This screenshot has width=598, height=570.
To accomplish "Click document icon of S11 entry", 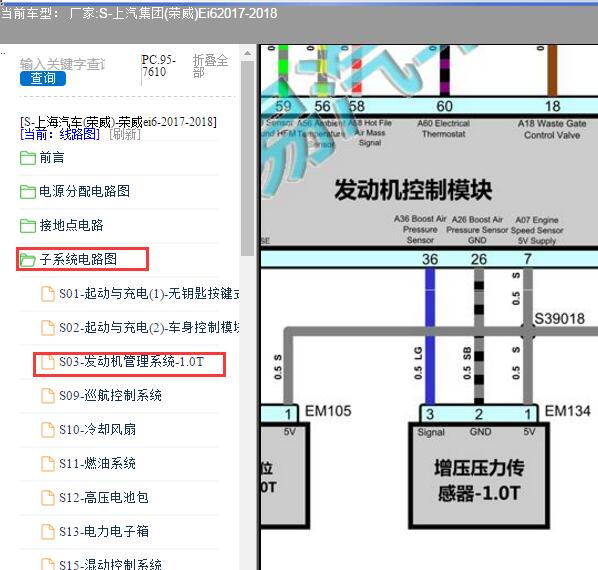I will [x=48, y=463].
